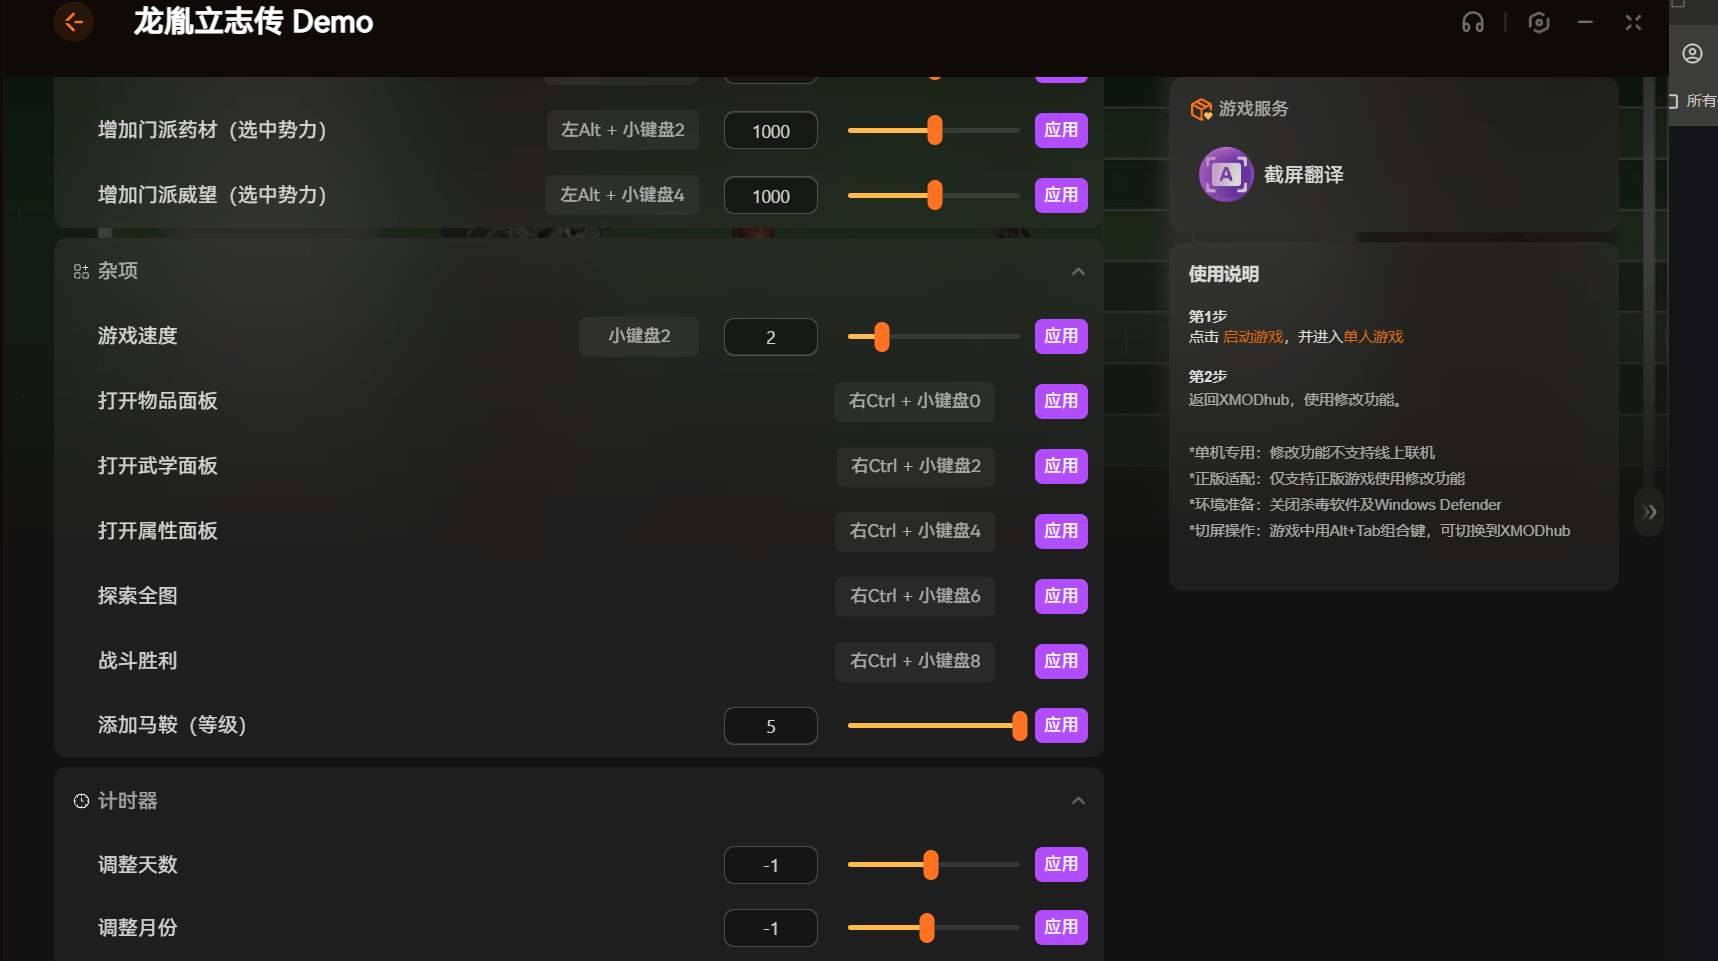The width and height of the screenshot is (1718, 961).
Task: Apply the 战斗胜利 cheat
Action: 1060,661
